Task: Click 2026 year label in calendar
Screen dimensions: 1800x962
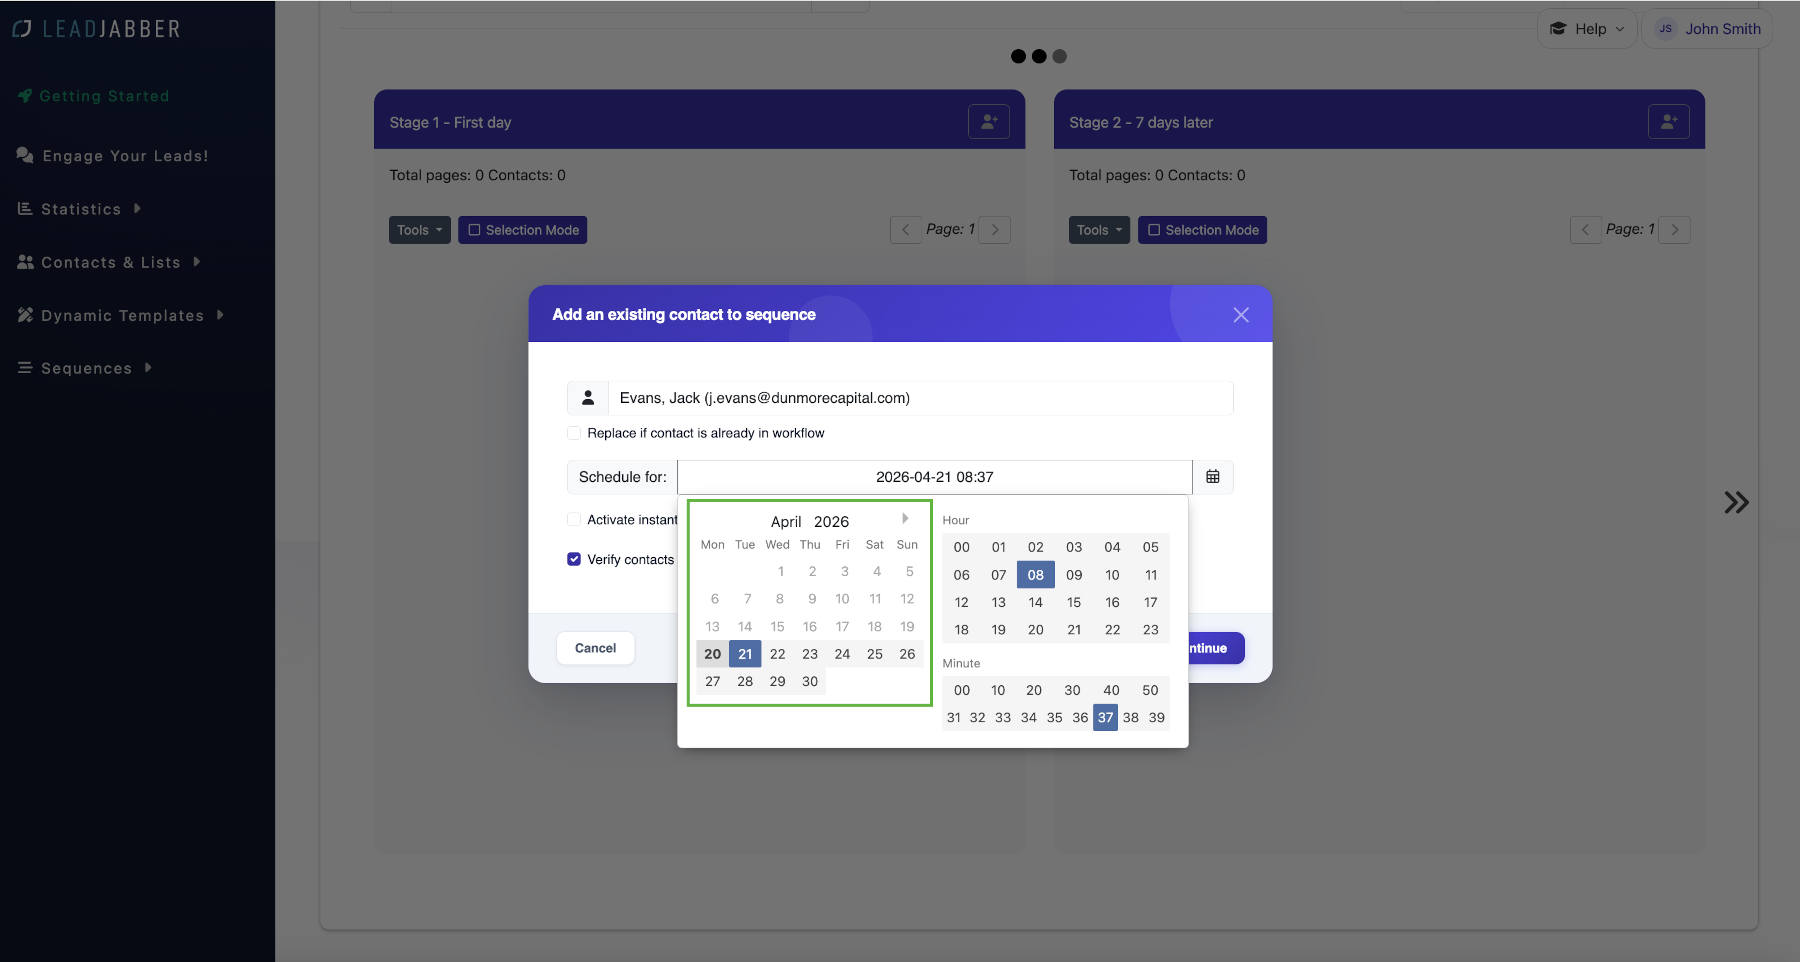Action: [831, 521]
